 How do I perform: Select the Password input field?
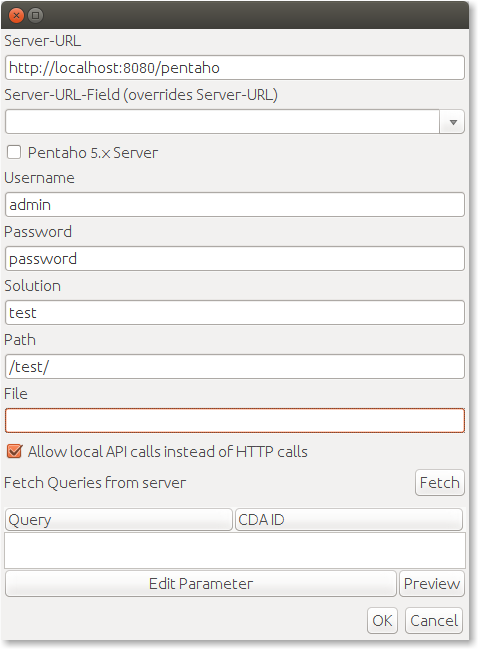click(235, 259)
